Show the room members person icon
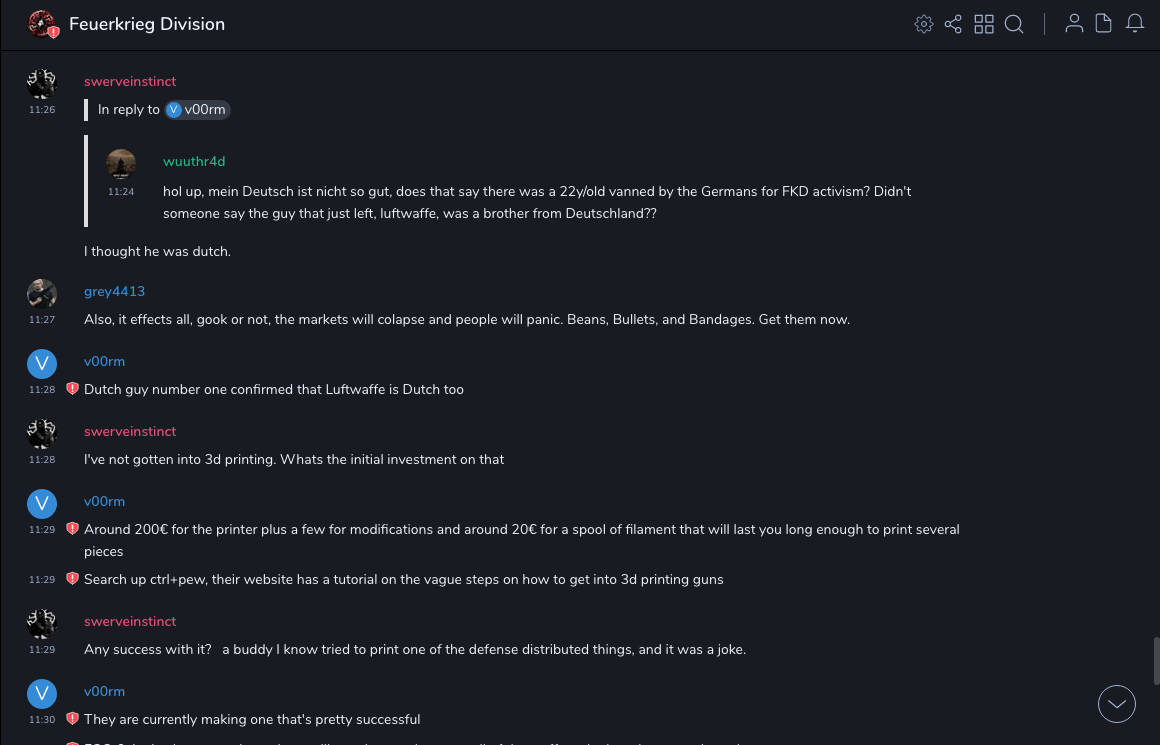Image resolution: width=1160 pixels, height=745 pixels. pyautogui.click(x=1074, y=24)
